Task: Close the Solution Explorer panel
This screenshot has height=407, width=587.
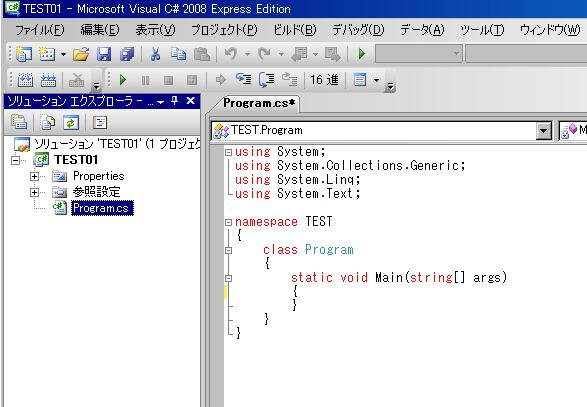Action: point(191,101)
